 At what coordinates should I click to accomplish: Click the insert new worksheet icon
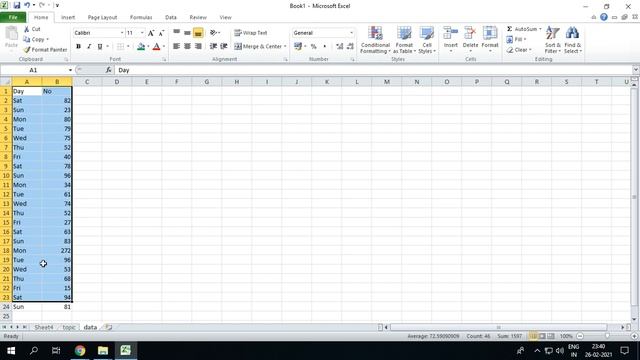(108, 327)
